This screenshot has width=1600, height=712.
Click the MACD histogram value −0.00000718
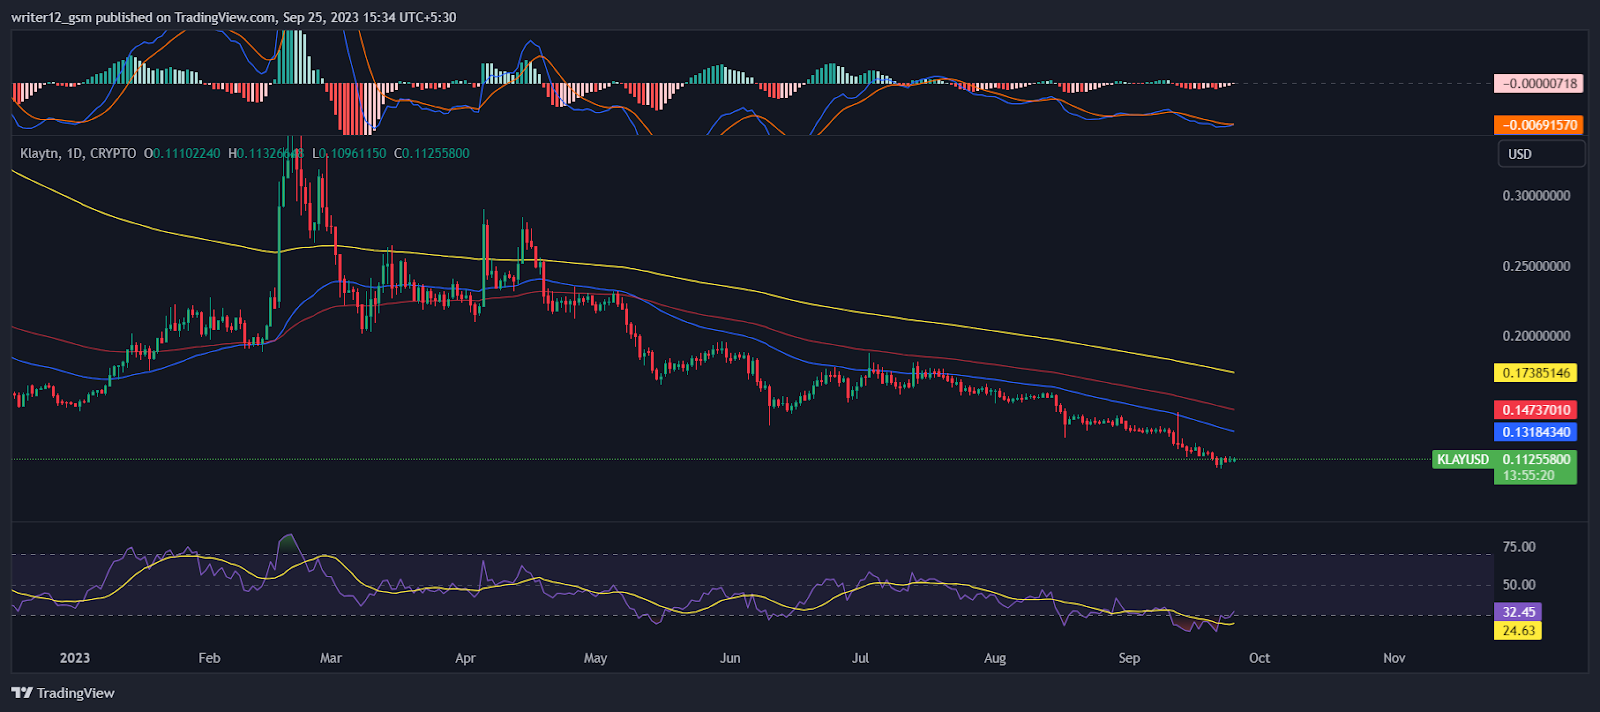[x=1538, y=83]
